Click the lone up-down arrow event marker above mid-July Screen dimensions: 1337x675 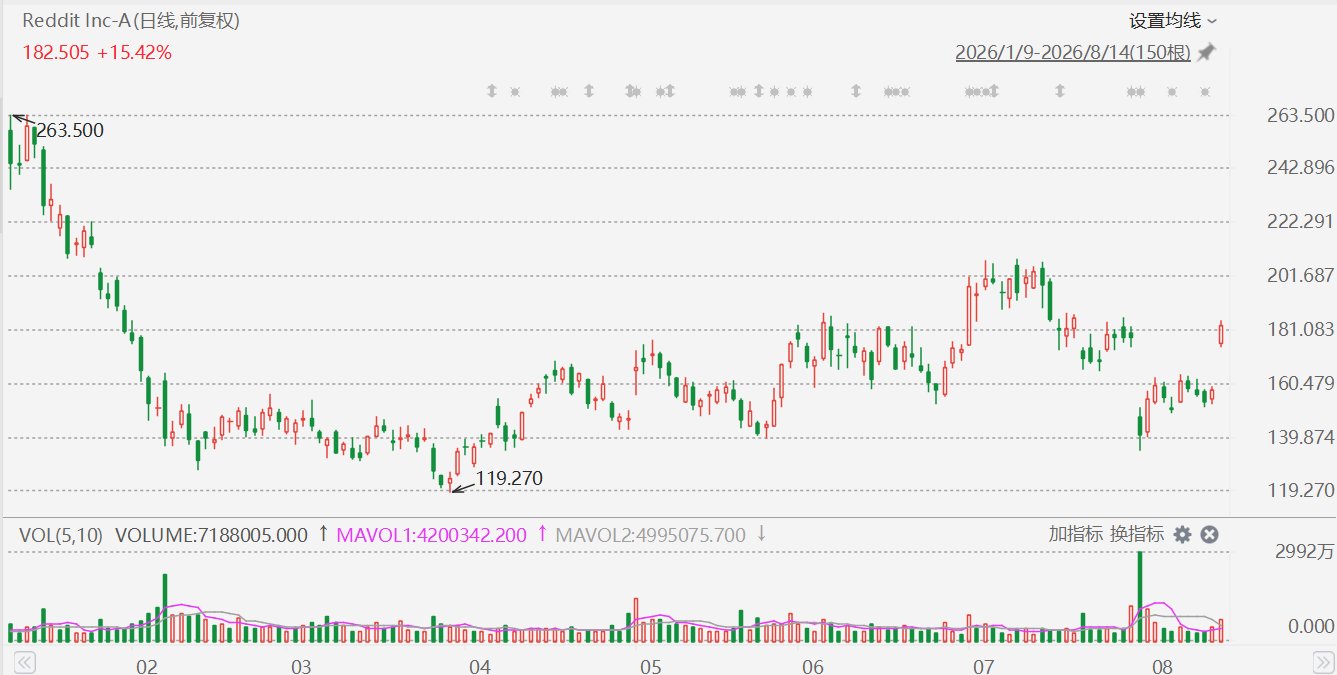click(x=1059, y=92)
